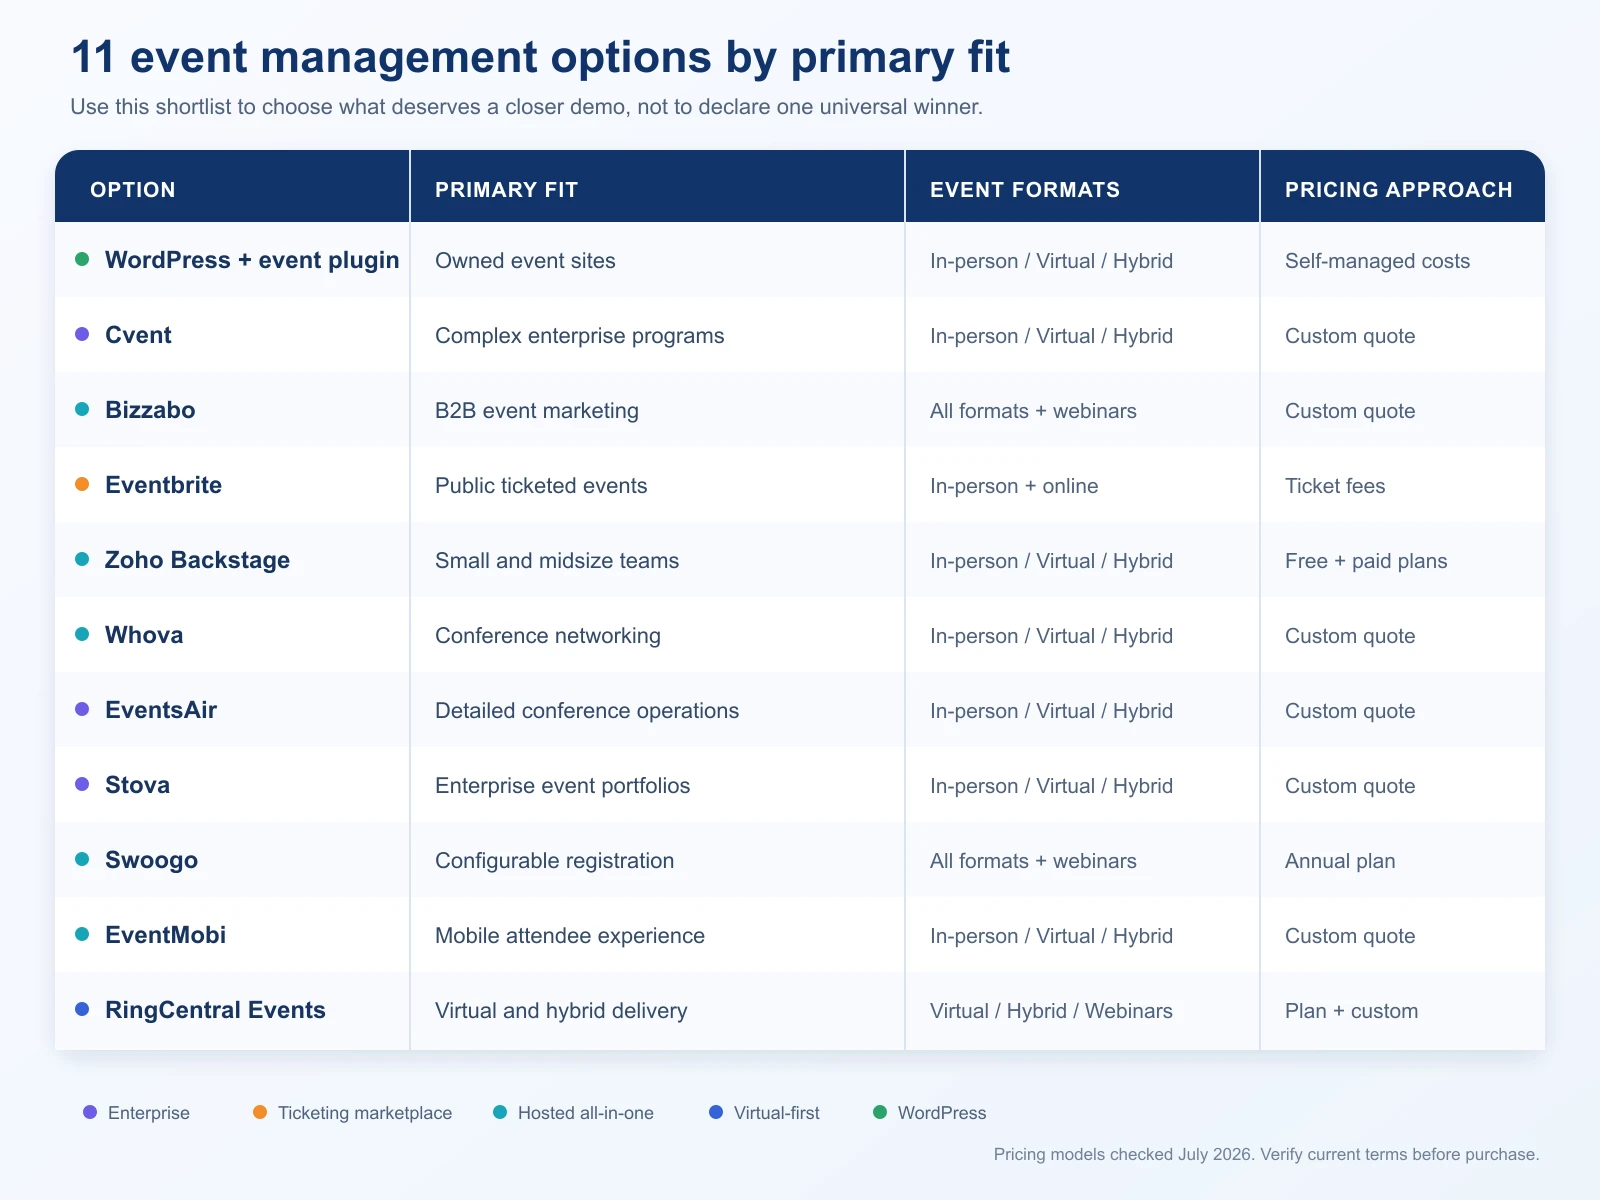Screen dimensions: 1600x1200
Task: Click the orange dot beside Eventbrite
Action: [82, 484]
